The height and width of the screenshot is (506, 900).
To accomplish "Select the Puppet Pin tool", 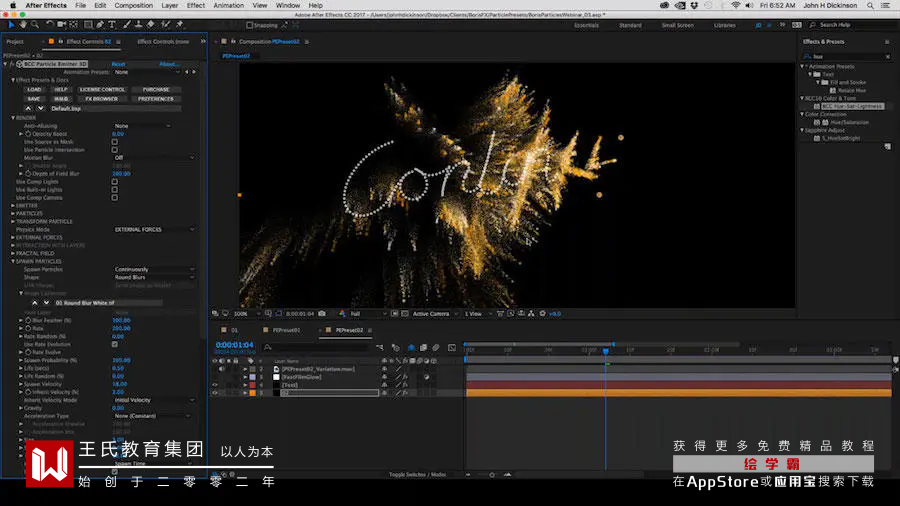I will [179, 25].
